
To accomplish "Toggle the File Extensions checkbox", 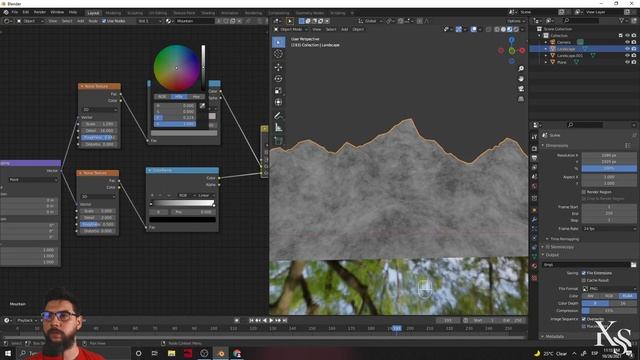I will 584,273.
